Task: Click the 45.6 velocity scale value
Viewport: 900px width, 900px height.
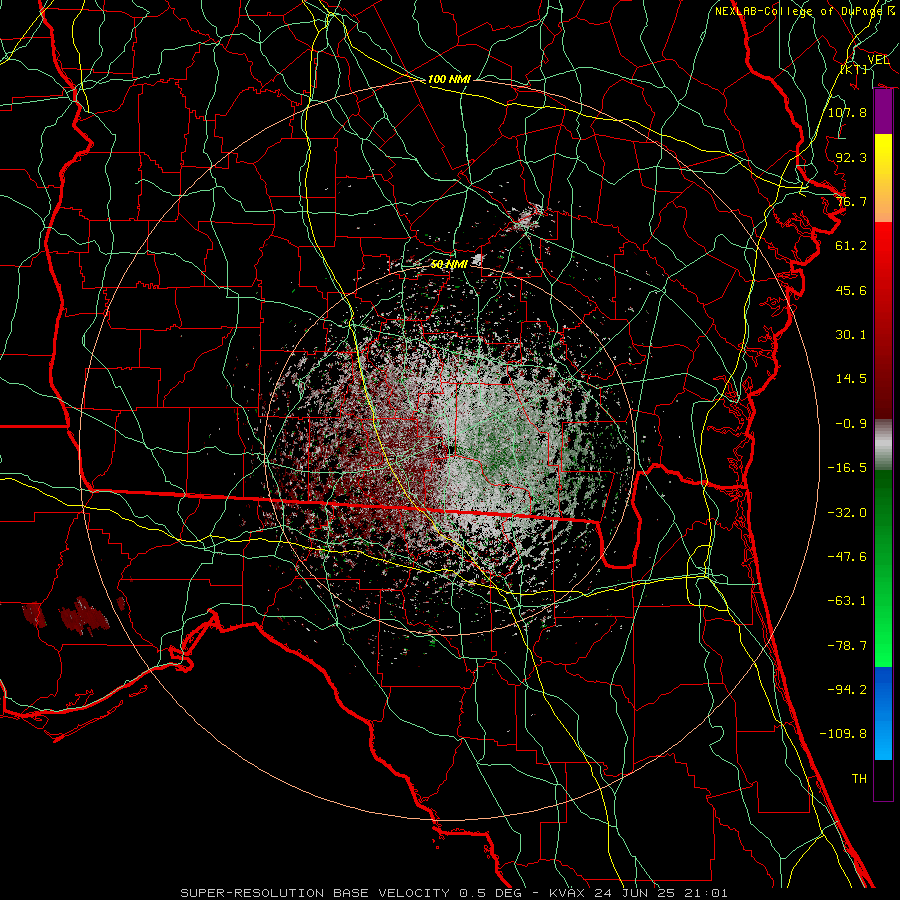Action: pos(851,290)
